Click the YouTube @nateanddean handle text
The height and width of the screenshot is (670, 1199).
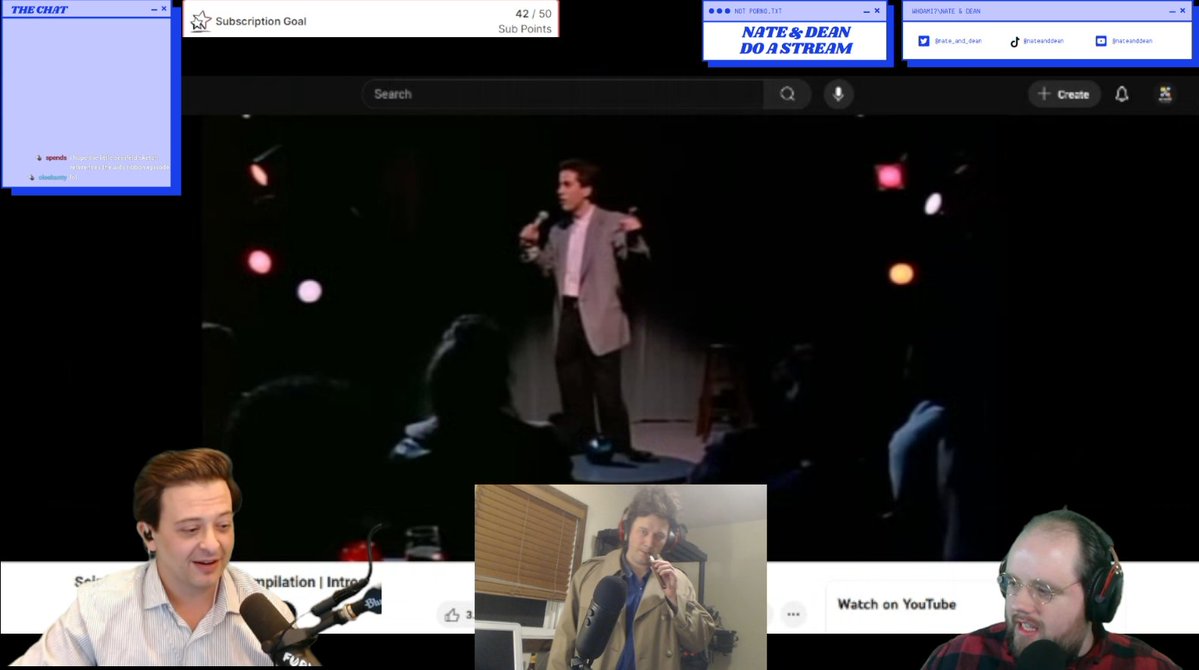pyautogui.click(x=1132, y=41)
